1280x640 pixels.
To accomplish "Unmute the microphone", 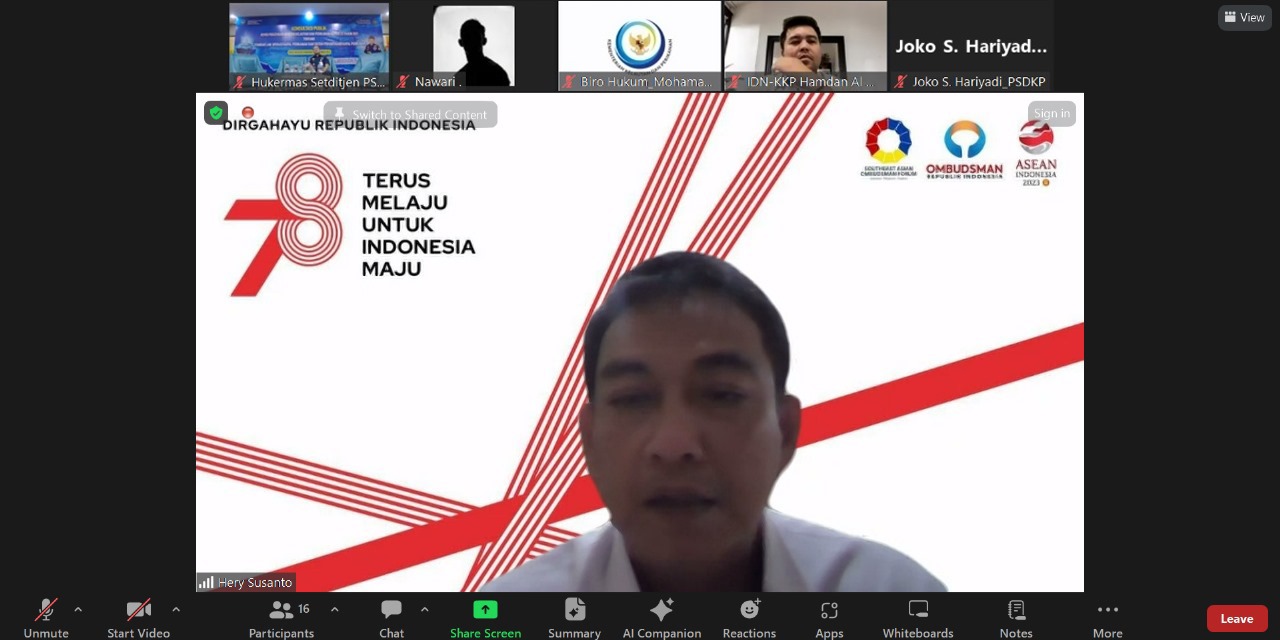I will coord(46,618).
